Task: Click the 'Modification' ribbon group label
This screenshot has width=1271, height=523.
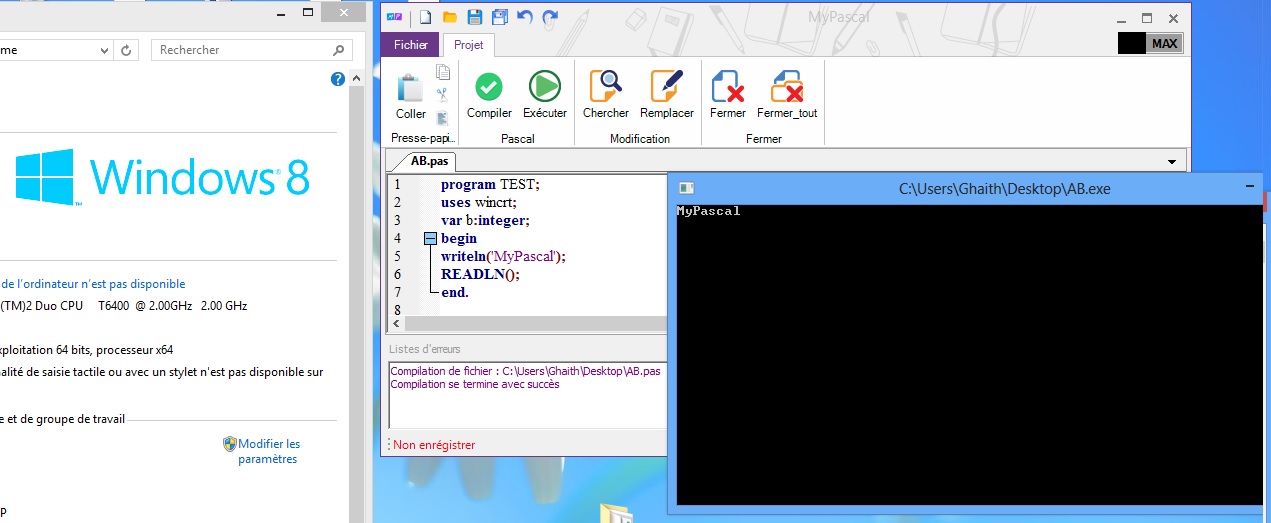Action: (640, 139)
